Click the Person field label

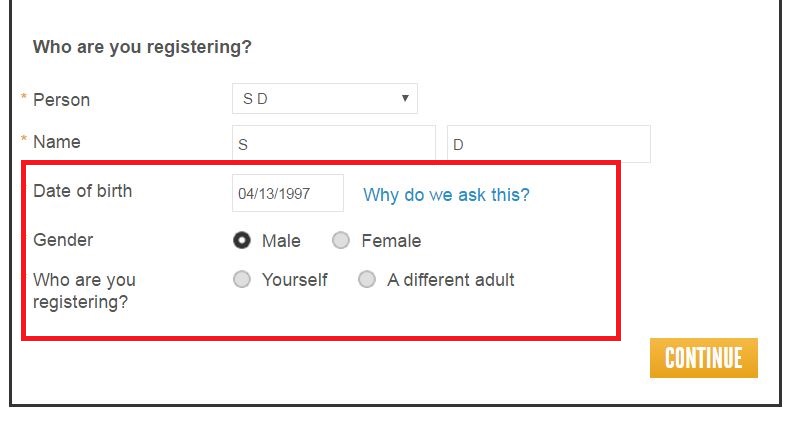[61, 100]
